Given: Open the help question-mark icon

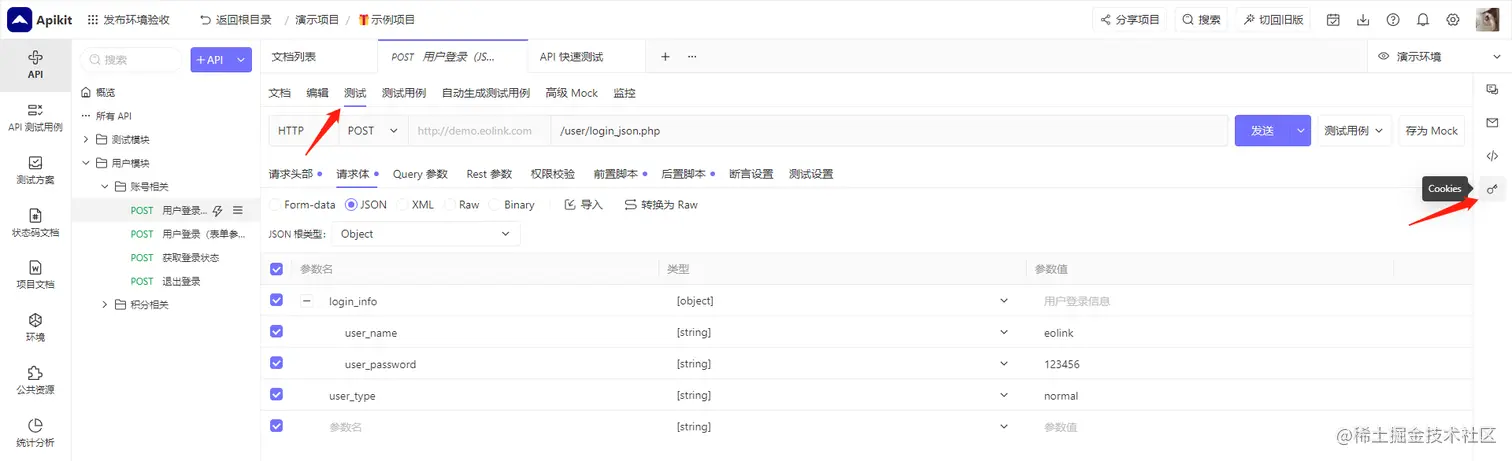Looking at the screenshot, I should coord(1393,20).
